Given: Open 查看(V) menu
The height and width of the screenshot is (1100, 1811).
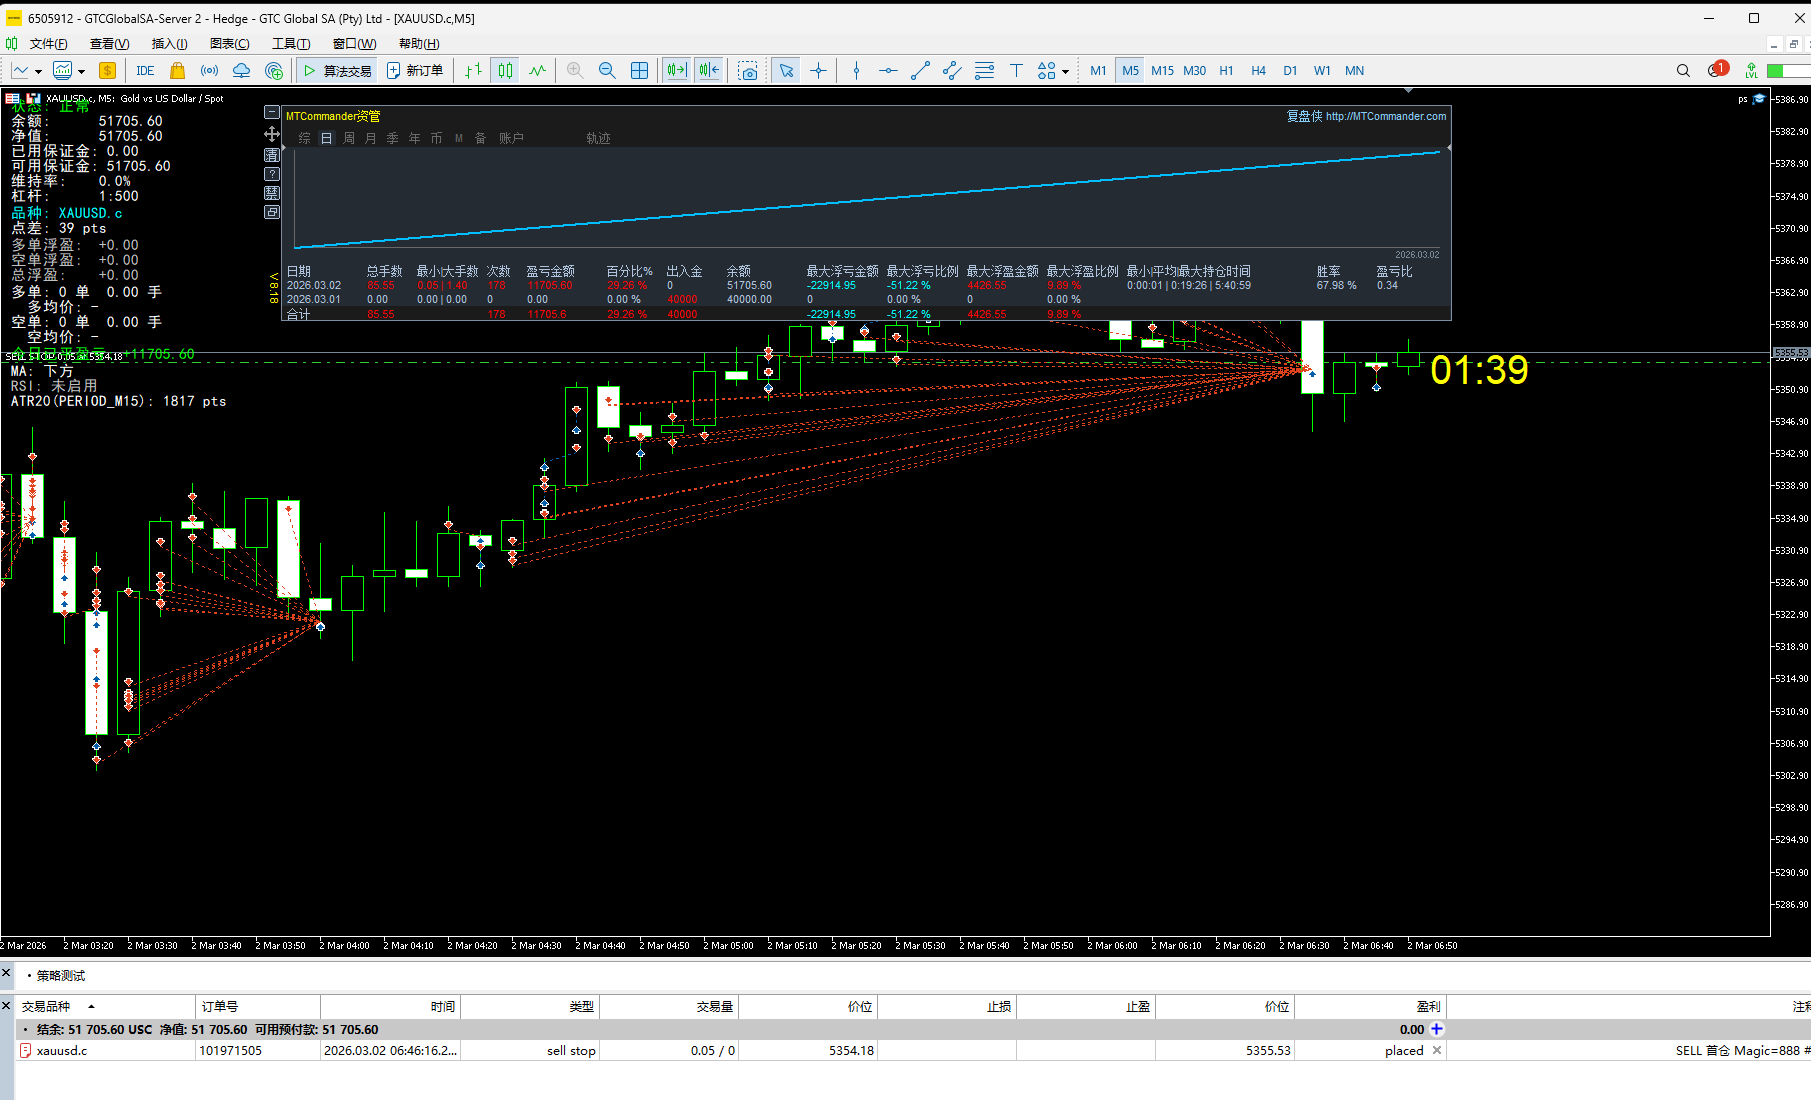Looking at the screenshot, I should coord(109,43).
